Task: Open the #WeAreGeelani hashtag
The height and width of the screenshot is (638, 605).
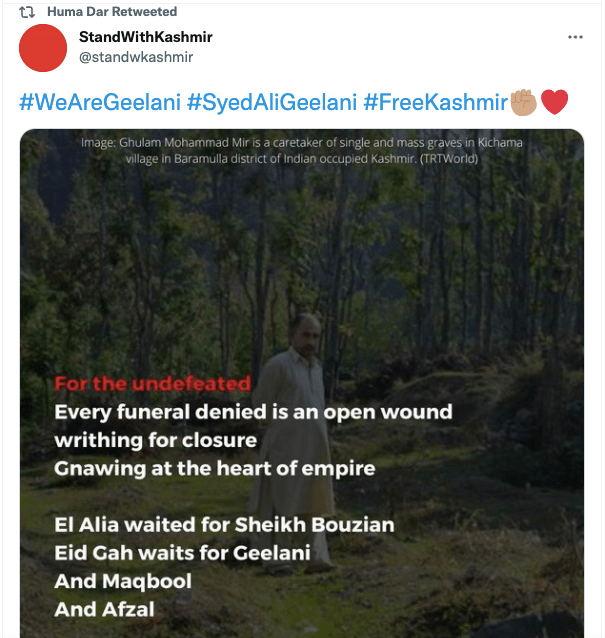Action: click(x=97, y=101)
